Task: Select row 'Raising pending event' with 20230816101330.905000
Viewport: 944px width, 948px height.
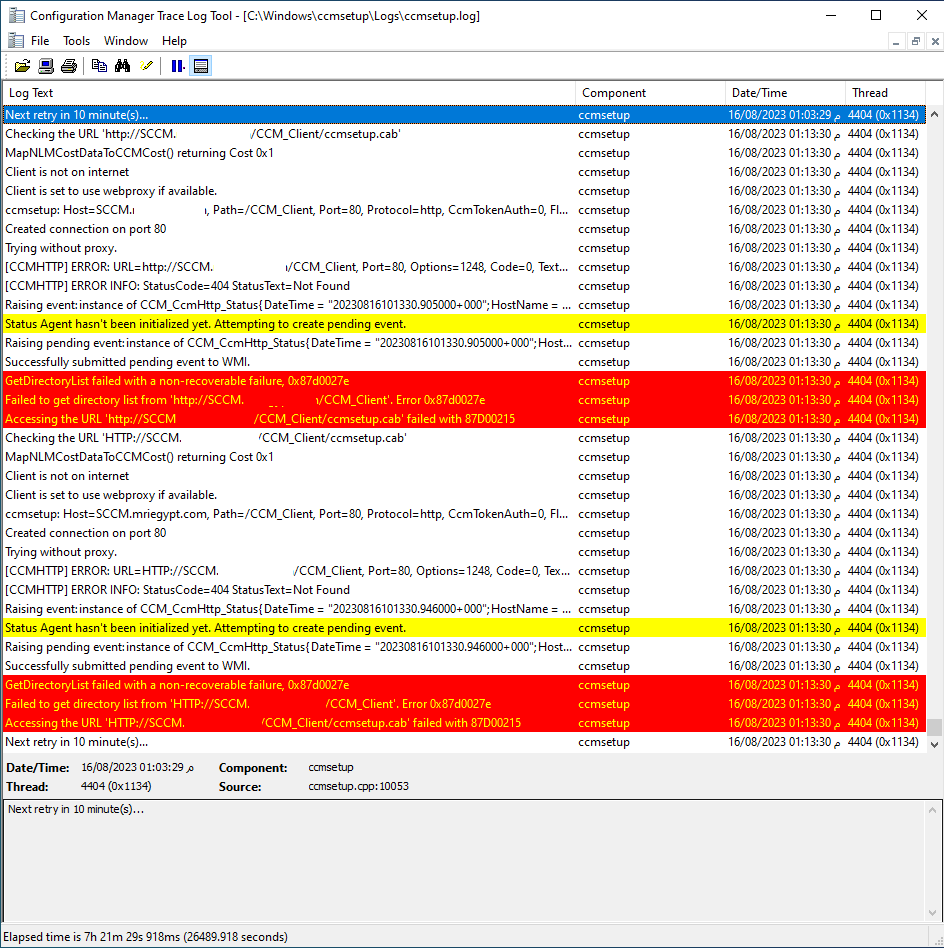Action: coord(464,343)
